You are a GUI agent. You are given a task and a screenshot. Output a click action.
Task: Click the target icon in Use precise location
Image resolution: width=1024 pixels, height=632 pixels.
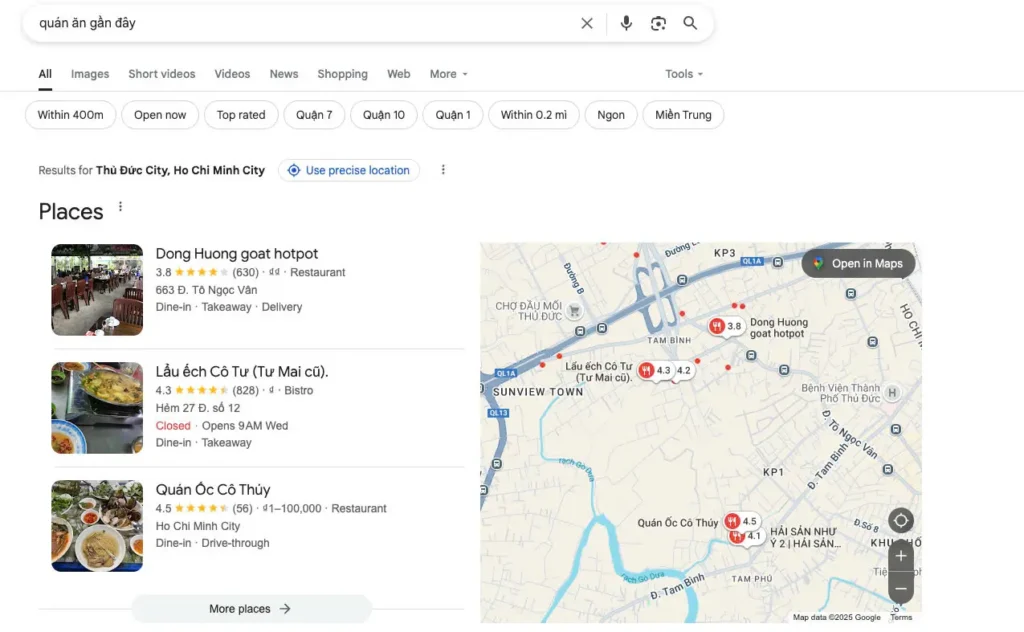(294, 170)
